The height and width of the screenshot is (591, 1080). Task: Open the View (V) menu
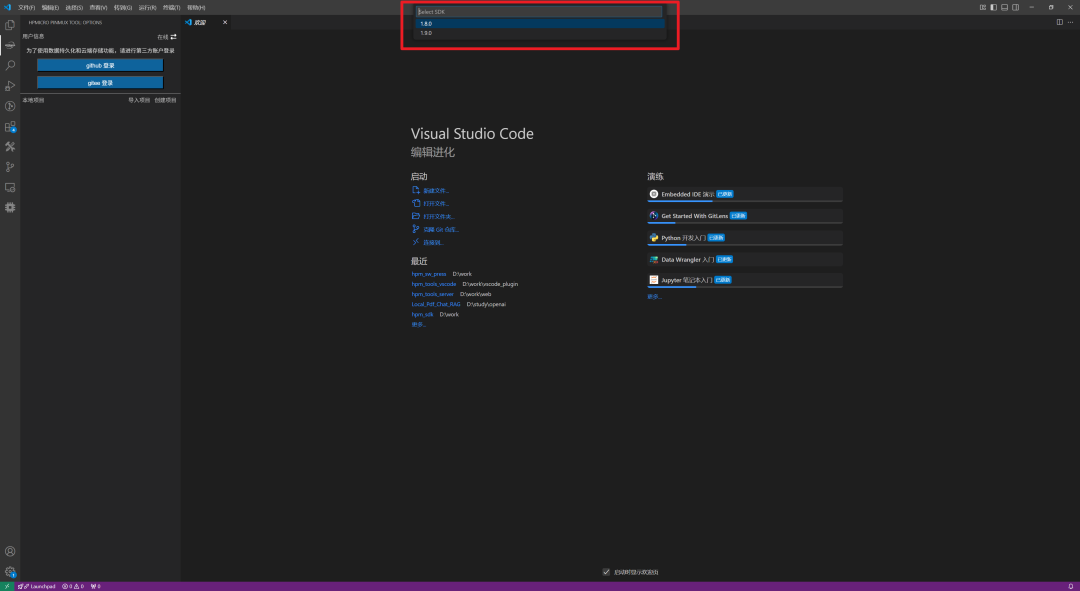click(x=98, y=8)
